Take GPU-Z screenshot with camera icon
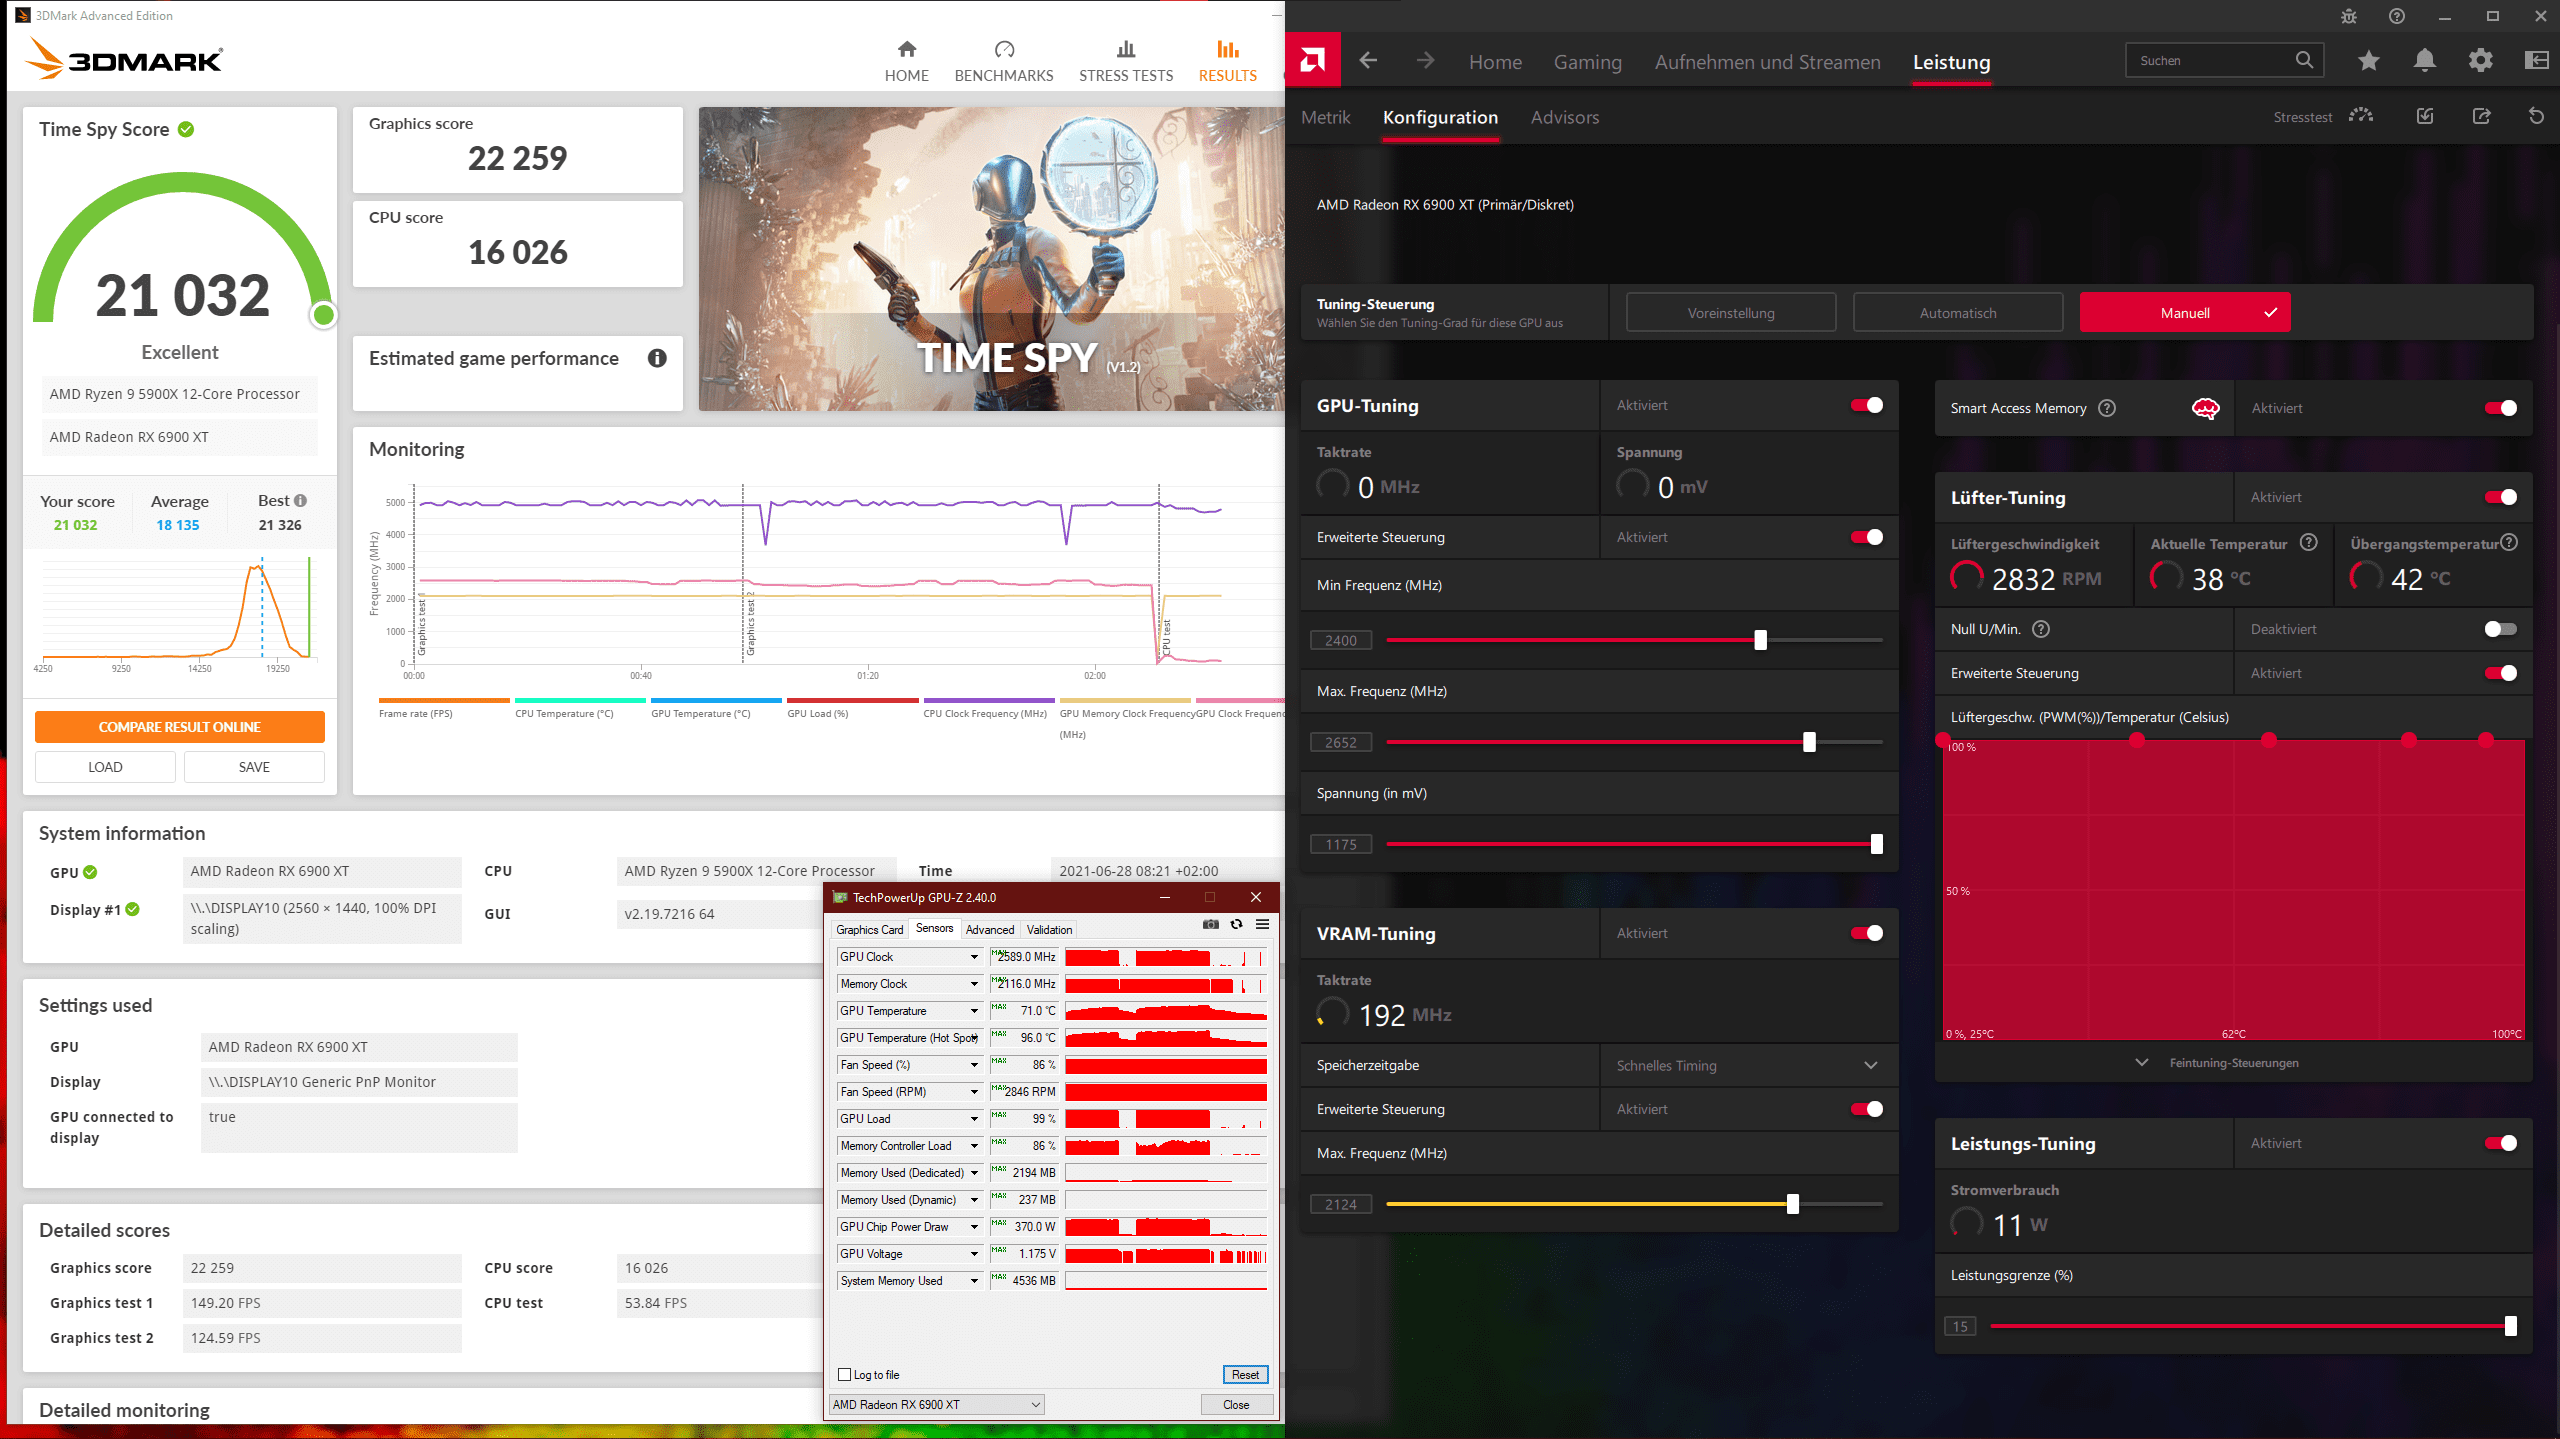The image size is (2560, 1439). pyautogui.click(x=1211, y=925)
